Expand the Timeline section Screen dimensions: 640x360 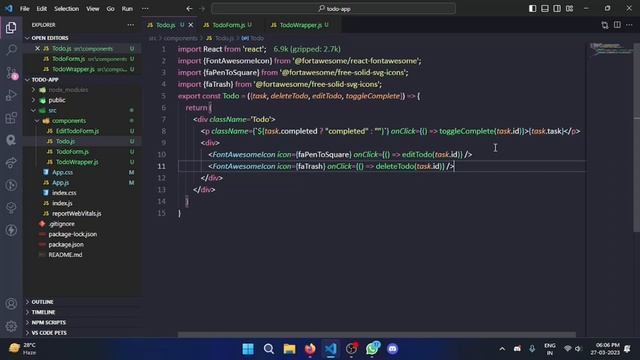[x=82, y=312]
